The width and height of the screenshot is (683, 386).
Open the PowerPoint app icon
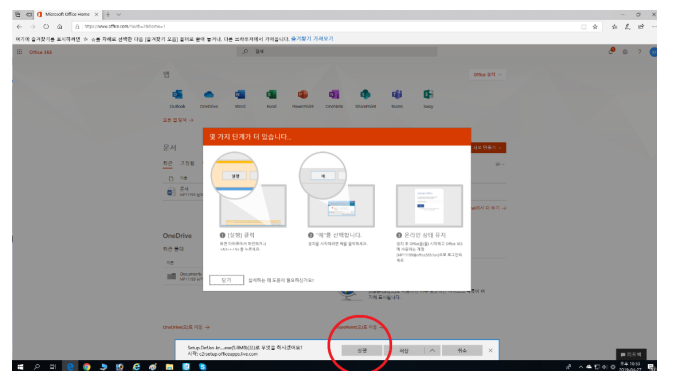click(x=303, y=95)
